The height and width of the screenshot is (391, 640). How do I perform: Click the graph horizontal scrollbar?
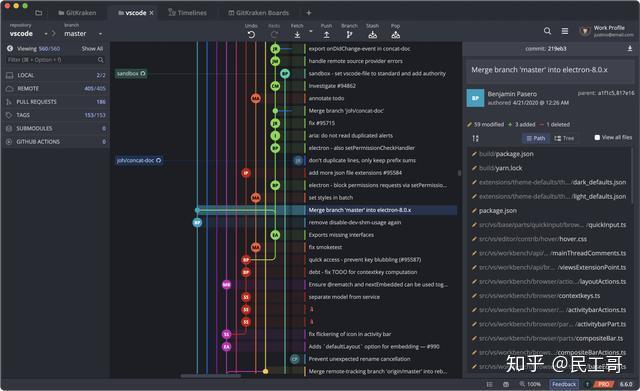click(x=210, y=376)
